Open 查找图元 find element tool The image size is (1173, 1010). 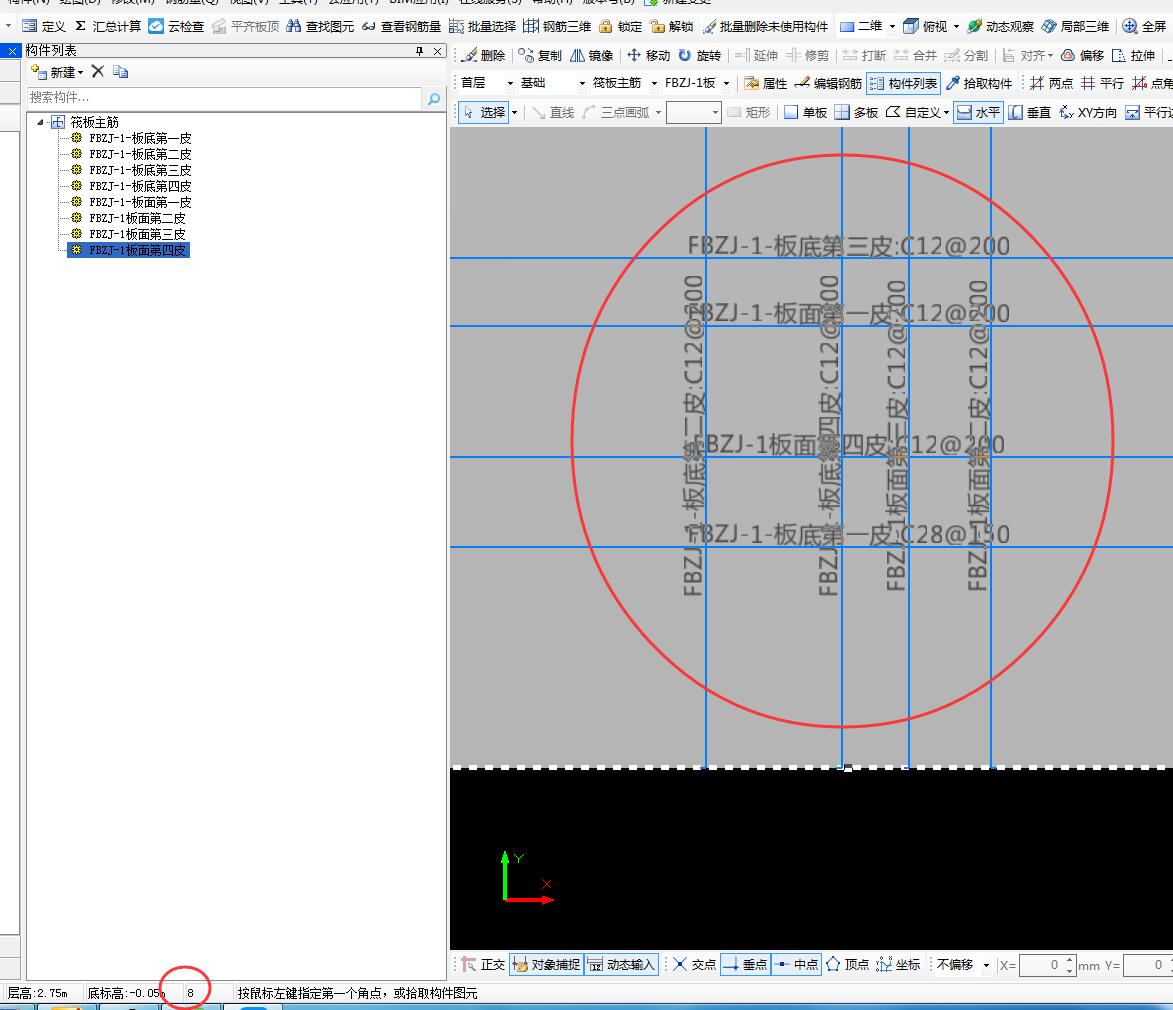pos(320,26)
